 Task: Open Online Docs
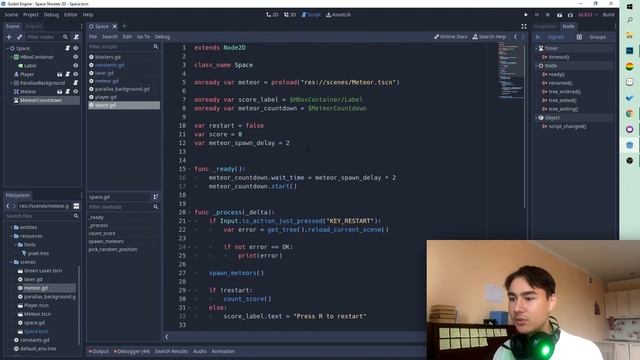[x=451, y=37]
